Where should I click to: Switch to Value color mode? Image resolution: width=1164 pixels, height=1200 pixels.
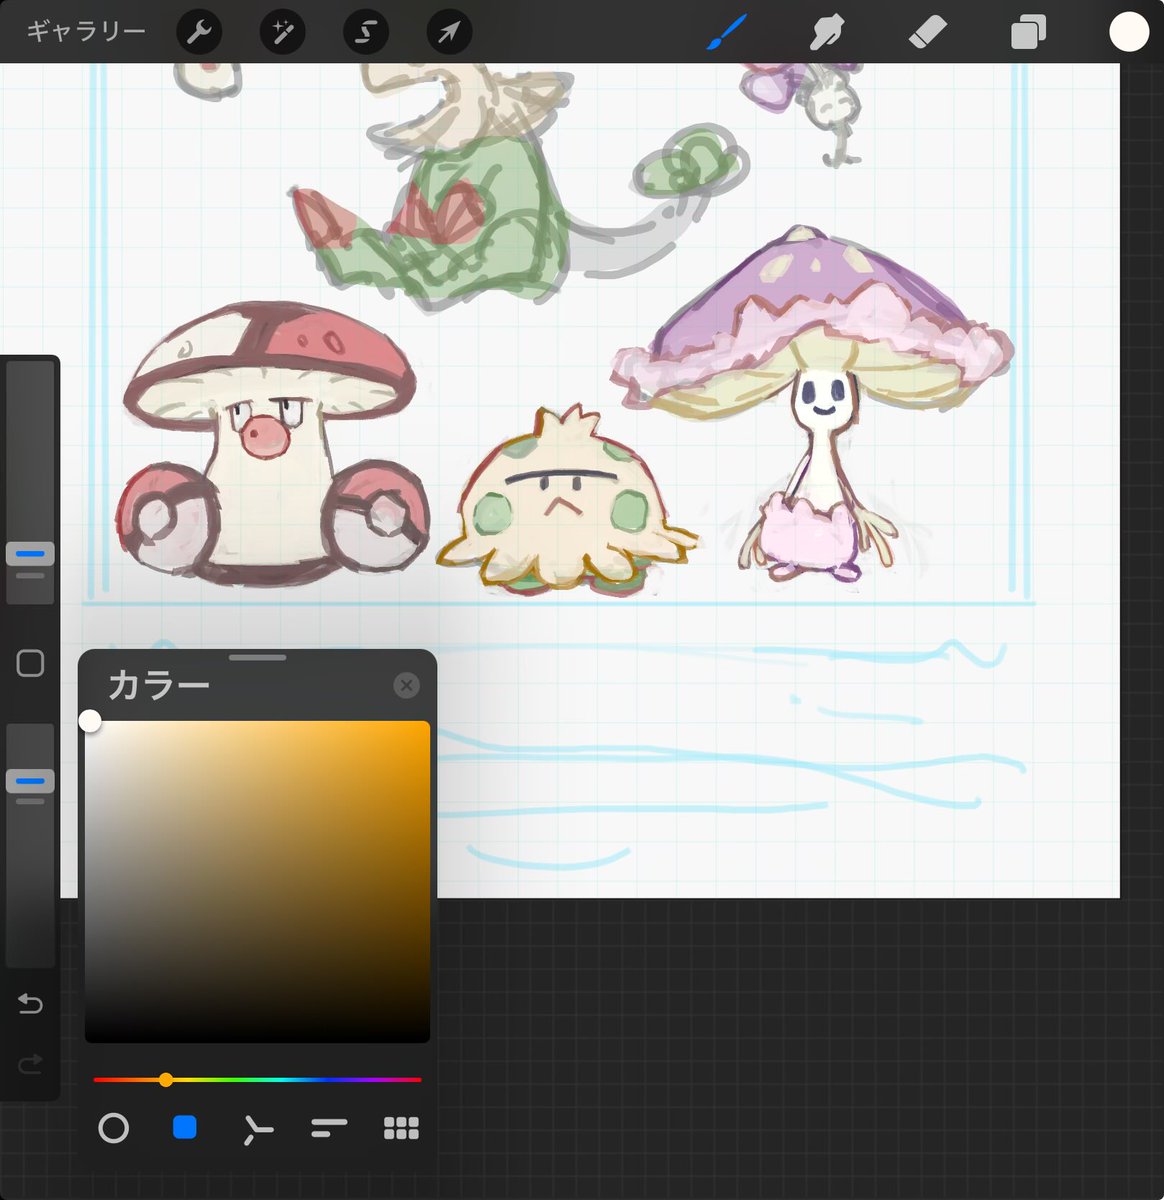point(329,1129)
